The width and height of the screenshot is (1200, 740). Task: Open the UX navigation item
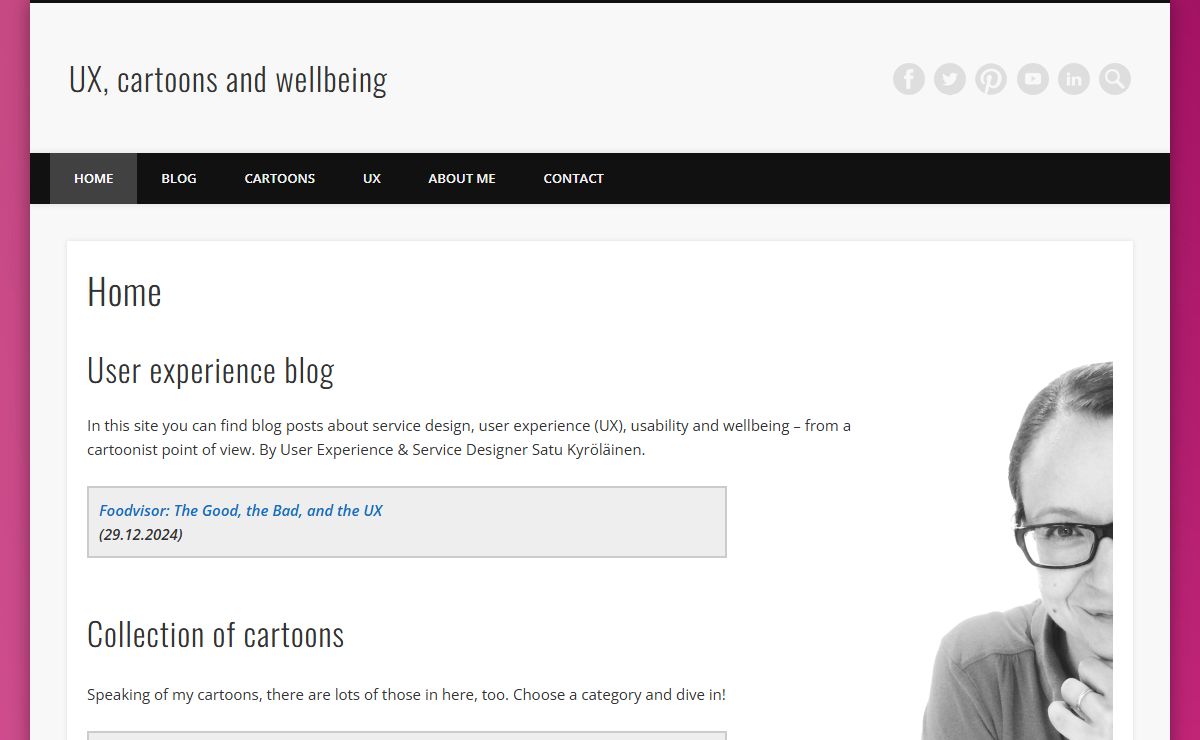(x=372, y=179)
